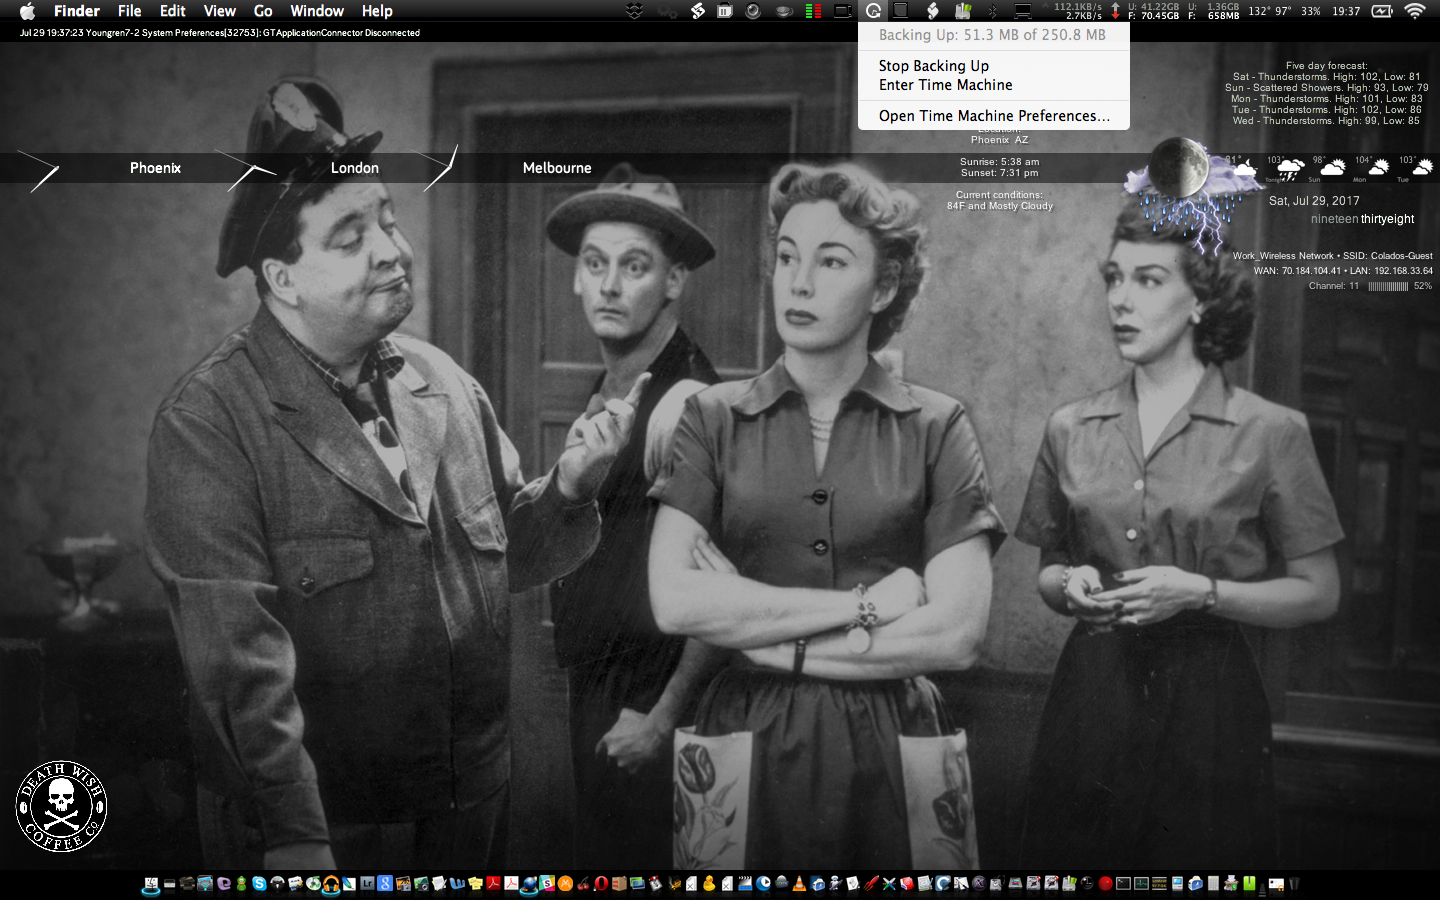Click the Melbourne clock label on the desktop

[x=557, y=168]
